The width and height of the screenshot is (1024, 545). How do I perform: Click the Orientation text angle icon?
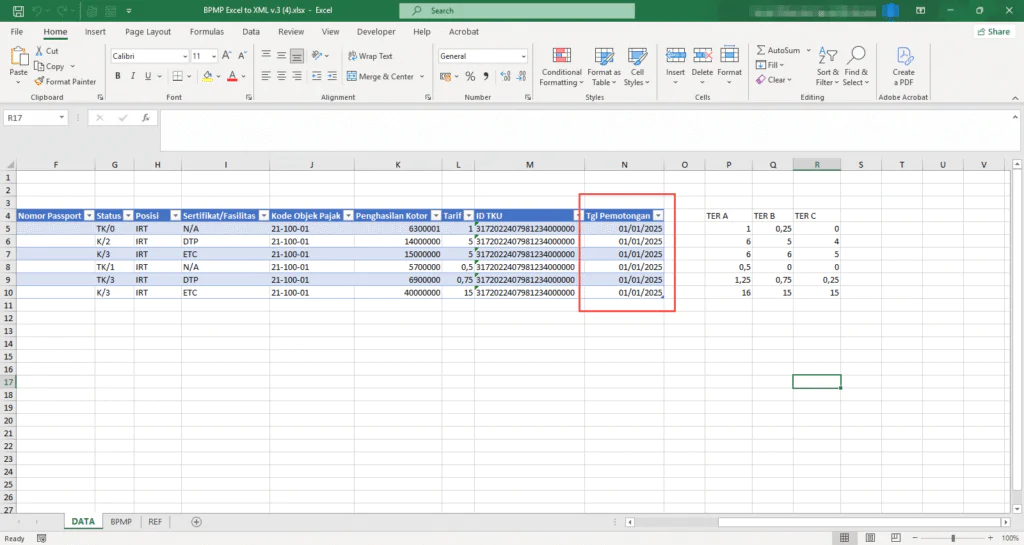point(317,56)
